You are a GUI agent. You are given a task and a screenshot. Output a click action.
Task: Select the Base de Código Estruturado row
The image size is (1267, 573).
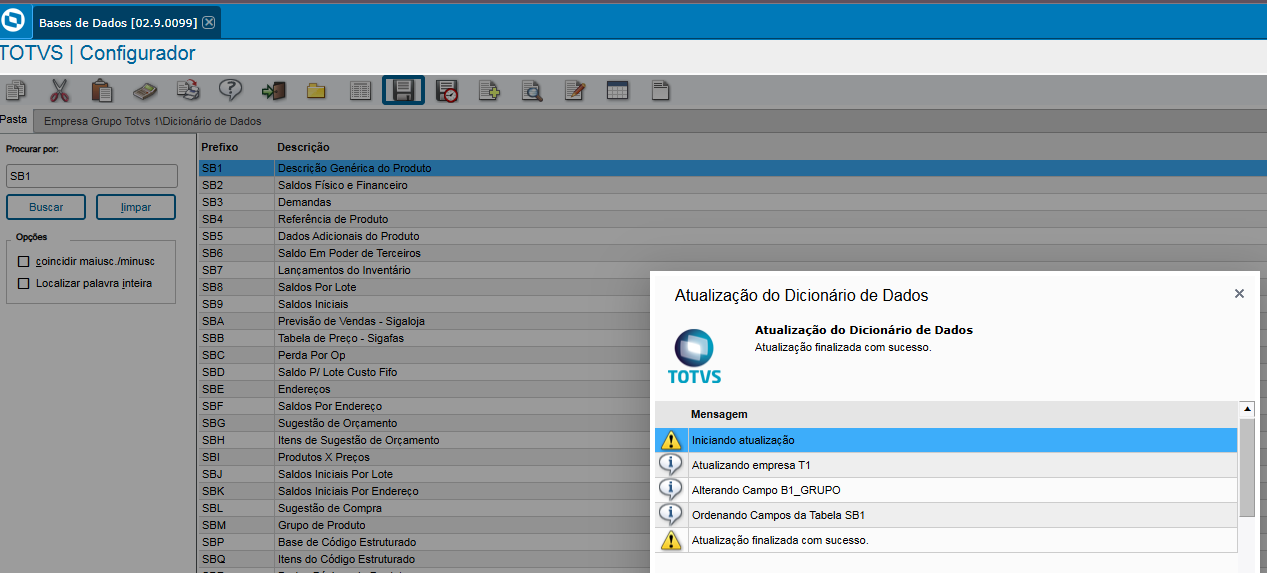[x=424, y=542]
